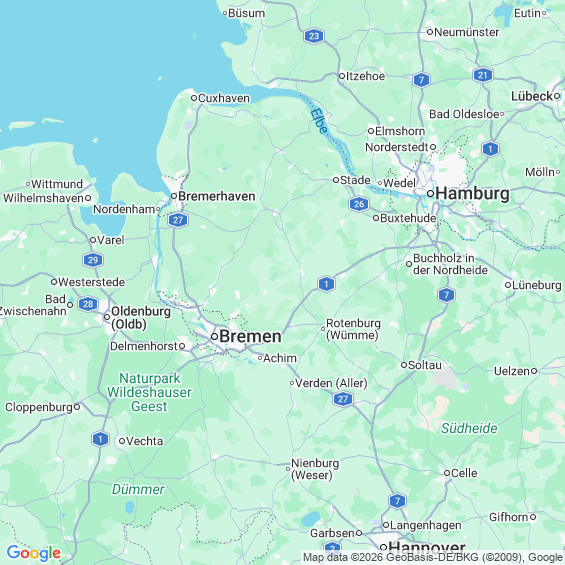Click the A29 highway shield below Varel

coord(93,260)
